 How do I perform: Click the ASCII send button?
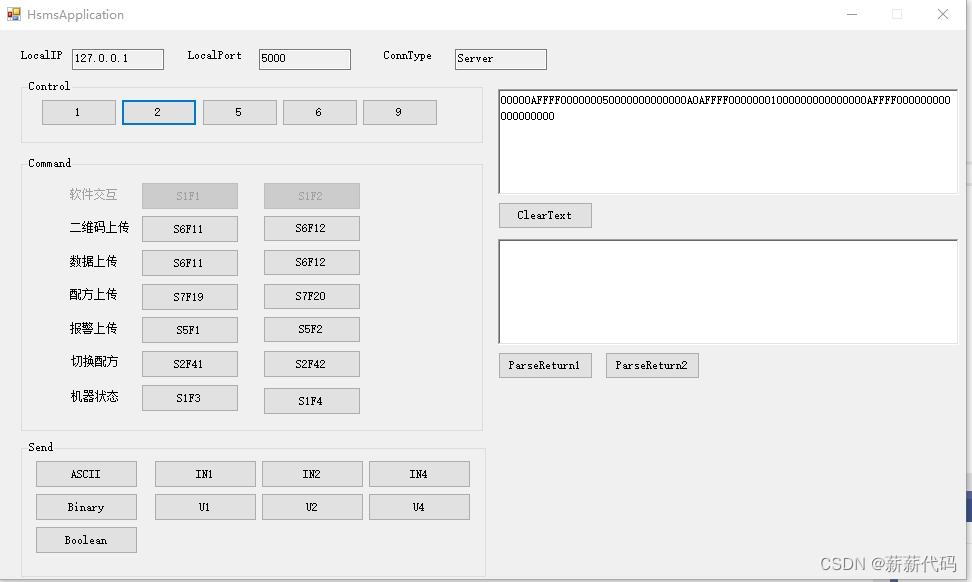click(86, 474)
